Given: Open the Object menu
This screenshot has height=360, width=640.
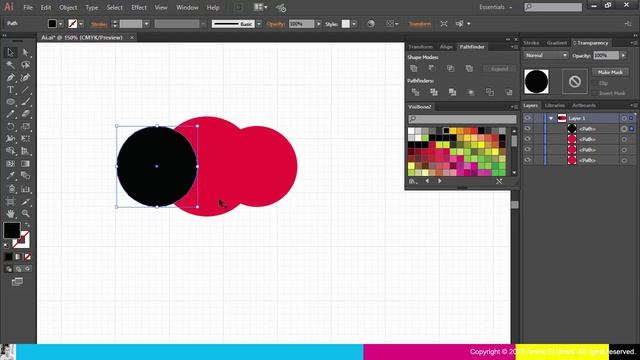Looking at the screenshot, I should click(x=68, y=7).
